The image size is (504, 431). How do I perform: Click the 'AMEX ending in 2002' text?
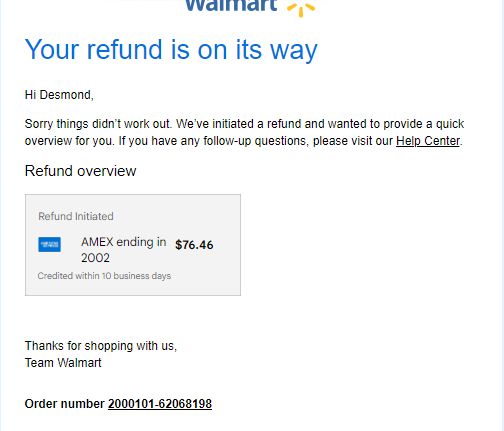click(x=123, y=250)
